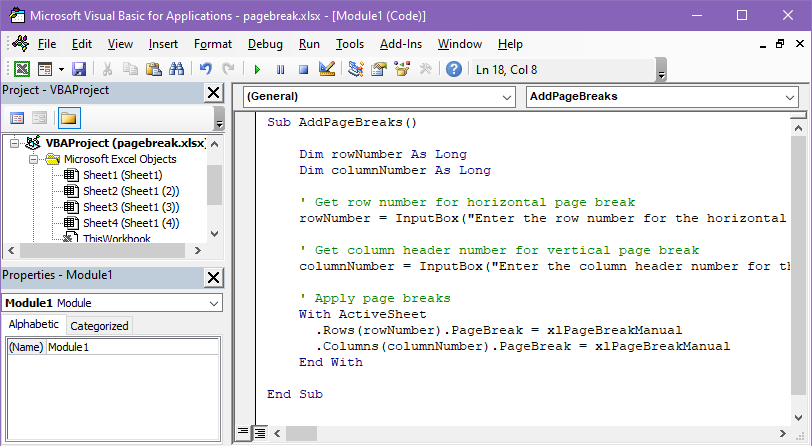Viewport: 812px width, 446px height.
Task: Open Find with the binoculars icon
Action: (176, 69)
